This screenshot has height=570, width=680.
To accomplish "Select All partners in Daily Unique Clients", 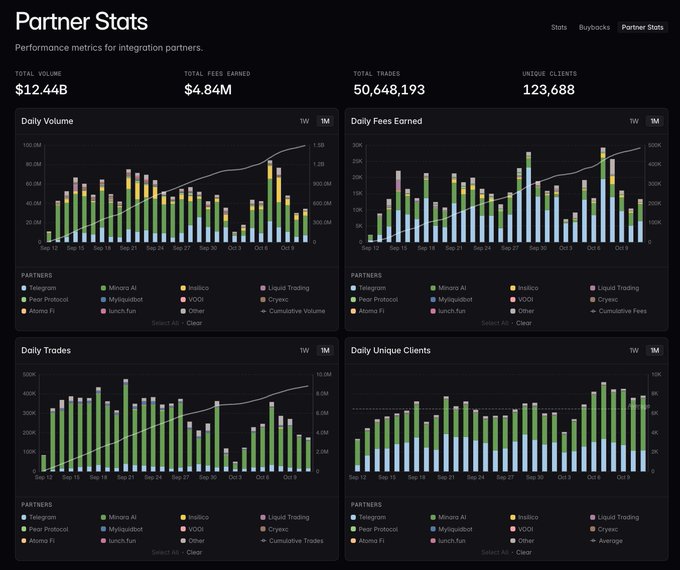I will [495, 553].
